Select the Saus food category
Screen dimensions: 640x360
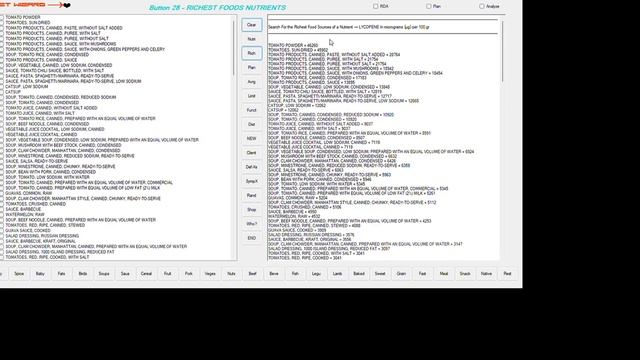125,274
